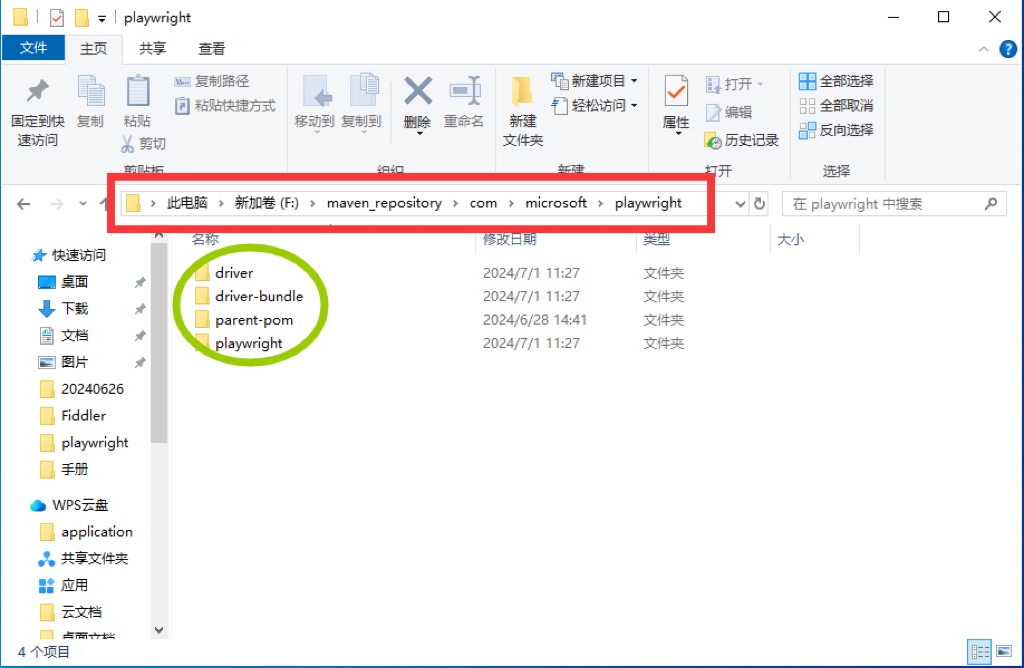Image resolution: width=1024 pixels, height=668 pixels.
Task: Select the driver-bundle folder
Action: pyautogui.click(x=249, y=296)
